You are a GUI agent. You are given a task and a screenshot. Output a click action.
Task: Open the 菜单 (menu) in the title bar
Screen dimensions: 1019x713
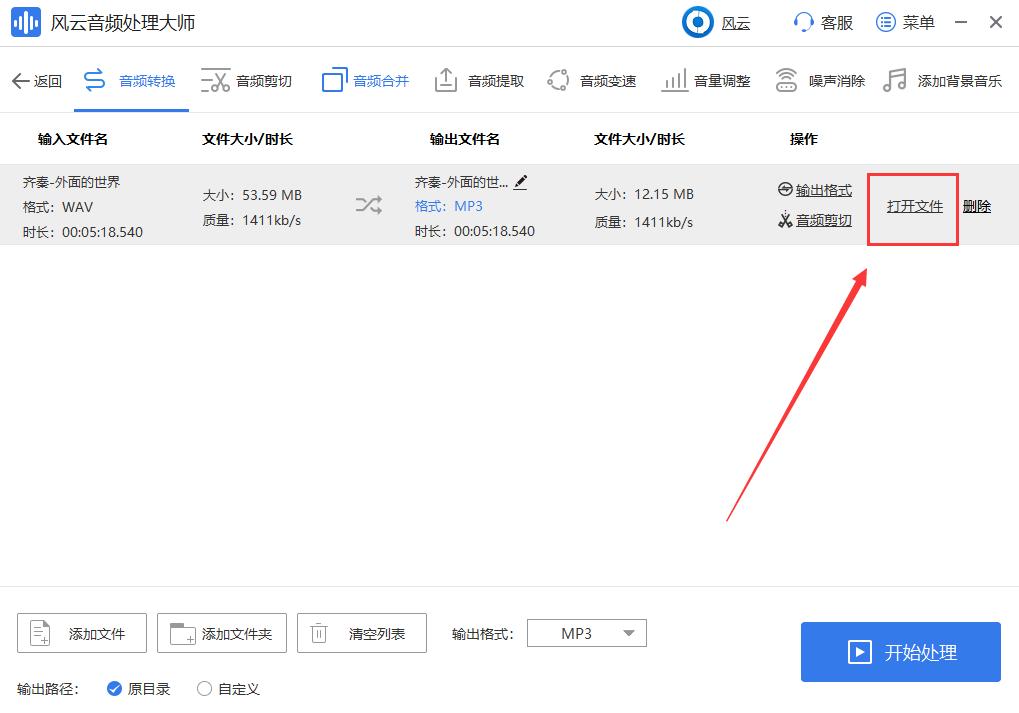[904, 22]
